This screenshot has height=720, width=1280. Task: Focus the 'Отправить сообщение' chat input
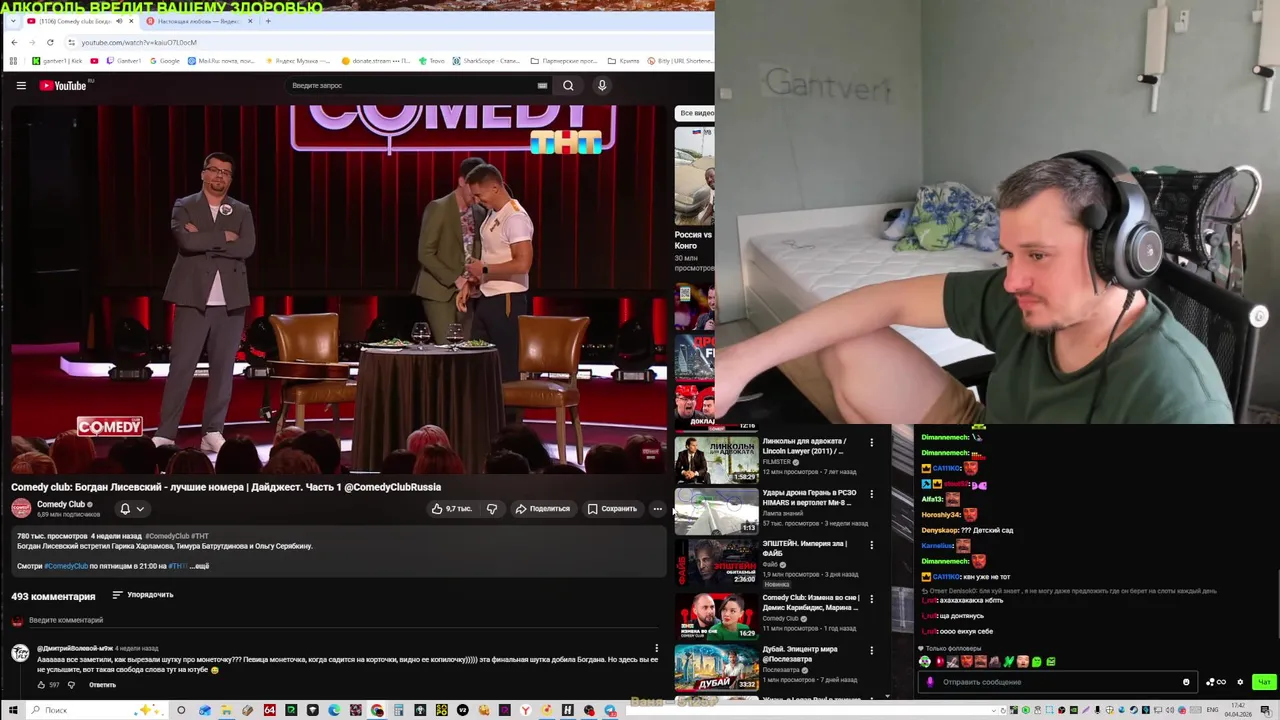[x=1058, y=682]
